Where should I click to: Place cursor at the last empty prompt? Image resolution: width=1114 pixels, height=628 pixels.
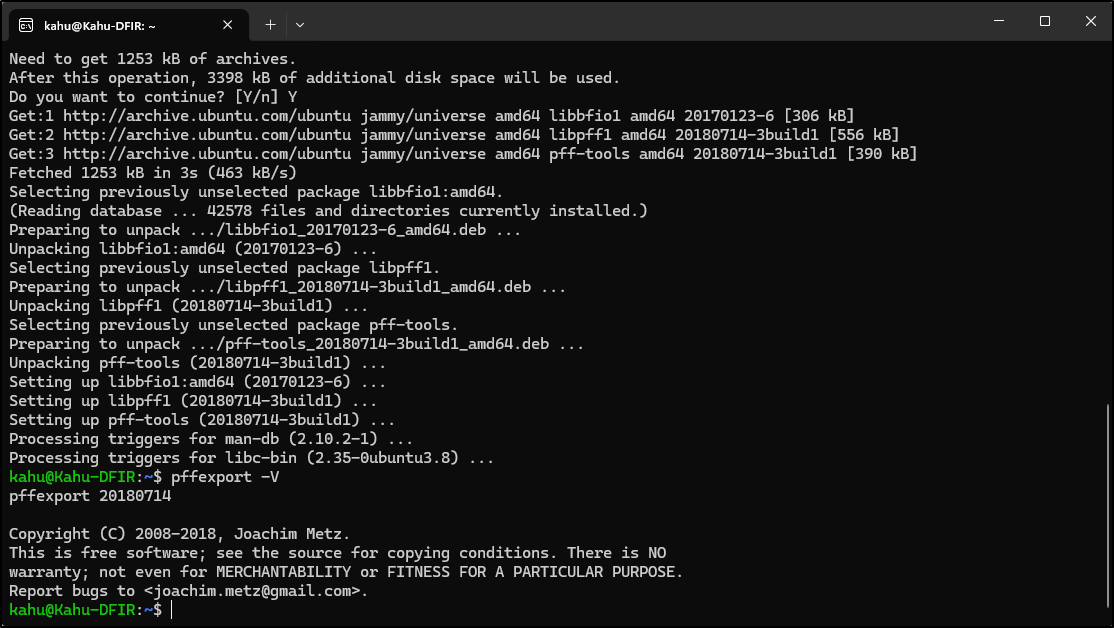(172, 610)
